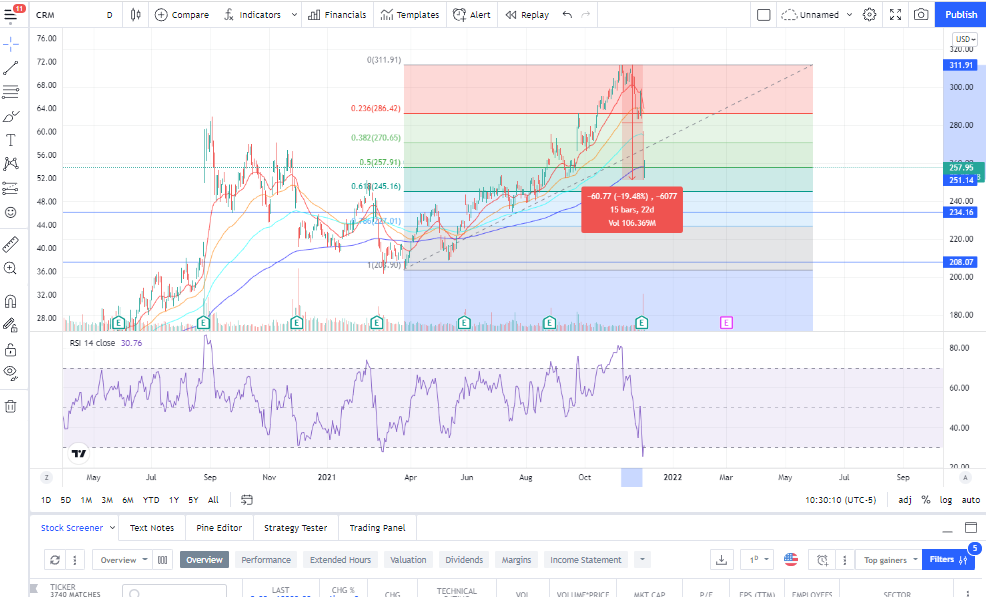The width and height of the screenshot is (986, 597).
Task: Set chart range to 1Y
Action: point(174,500)
